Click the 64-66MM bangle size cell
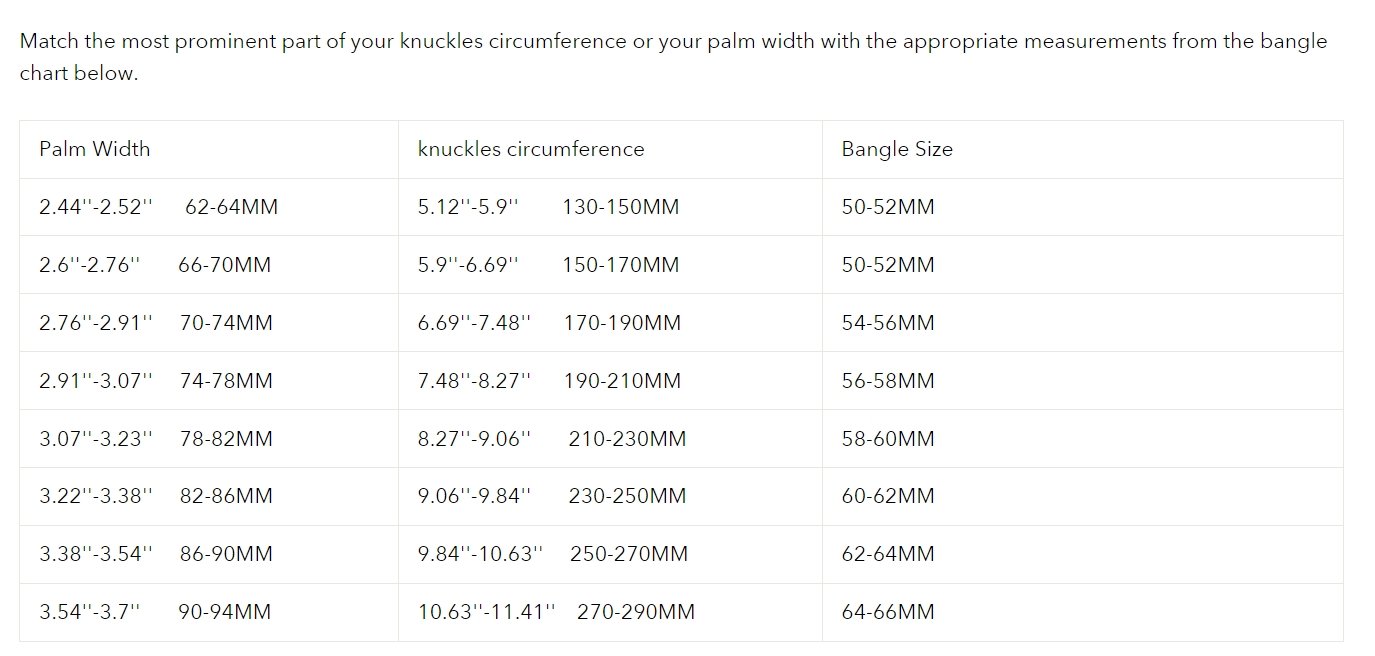The width and height of the screenshot is (1375, 656). coord(888,612)
